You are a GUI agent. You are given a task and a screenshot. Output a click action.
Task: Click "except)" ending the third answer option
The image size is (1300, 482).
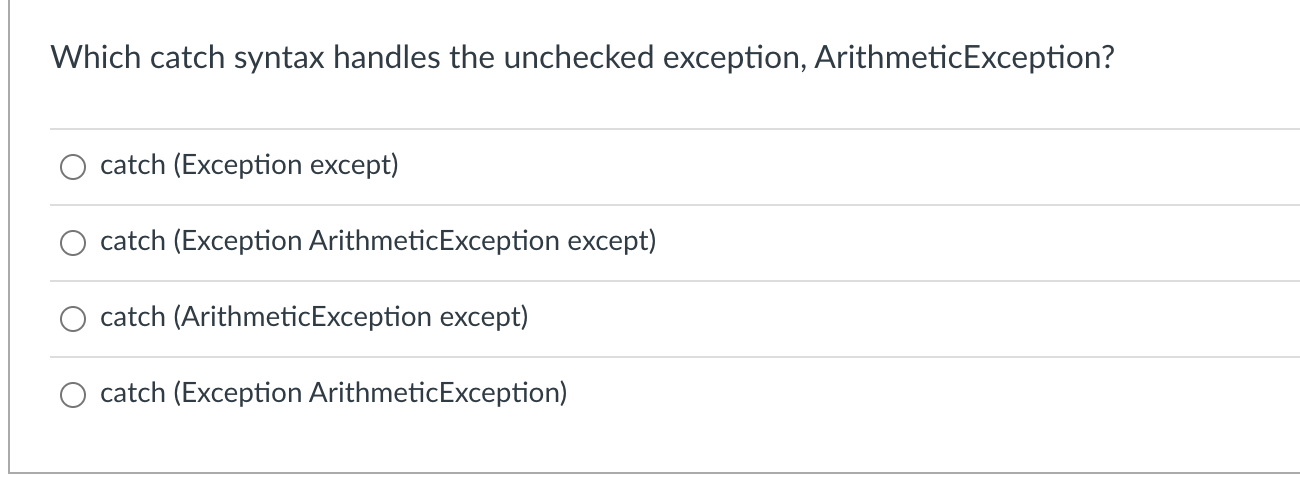click(484, 318)
